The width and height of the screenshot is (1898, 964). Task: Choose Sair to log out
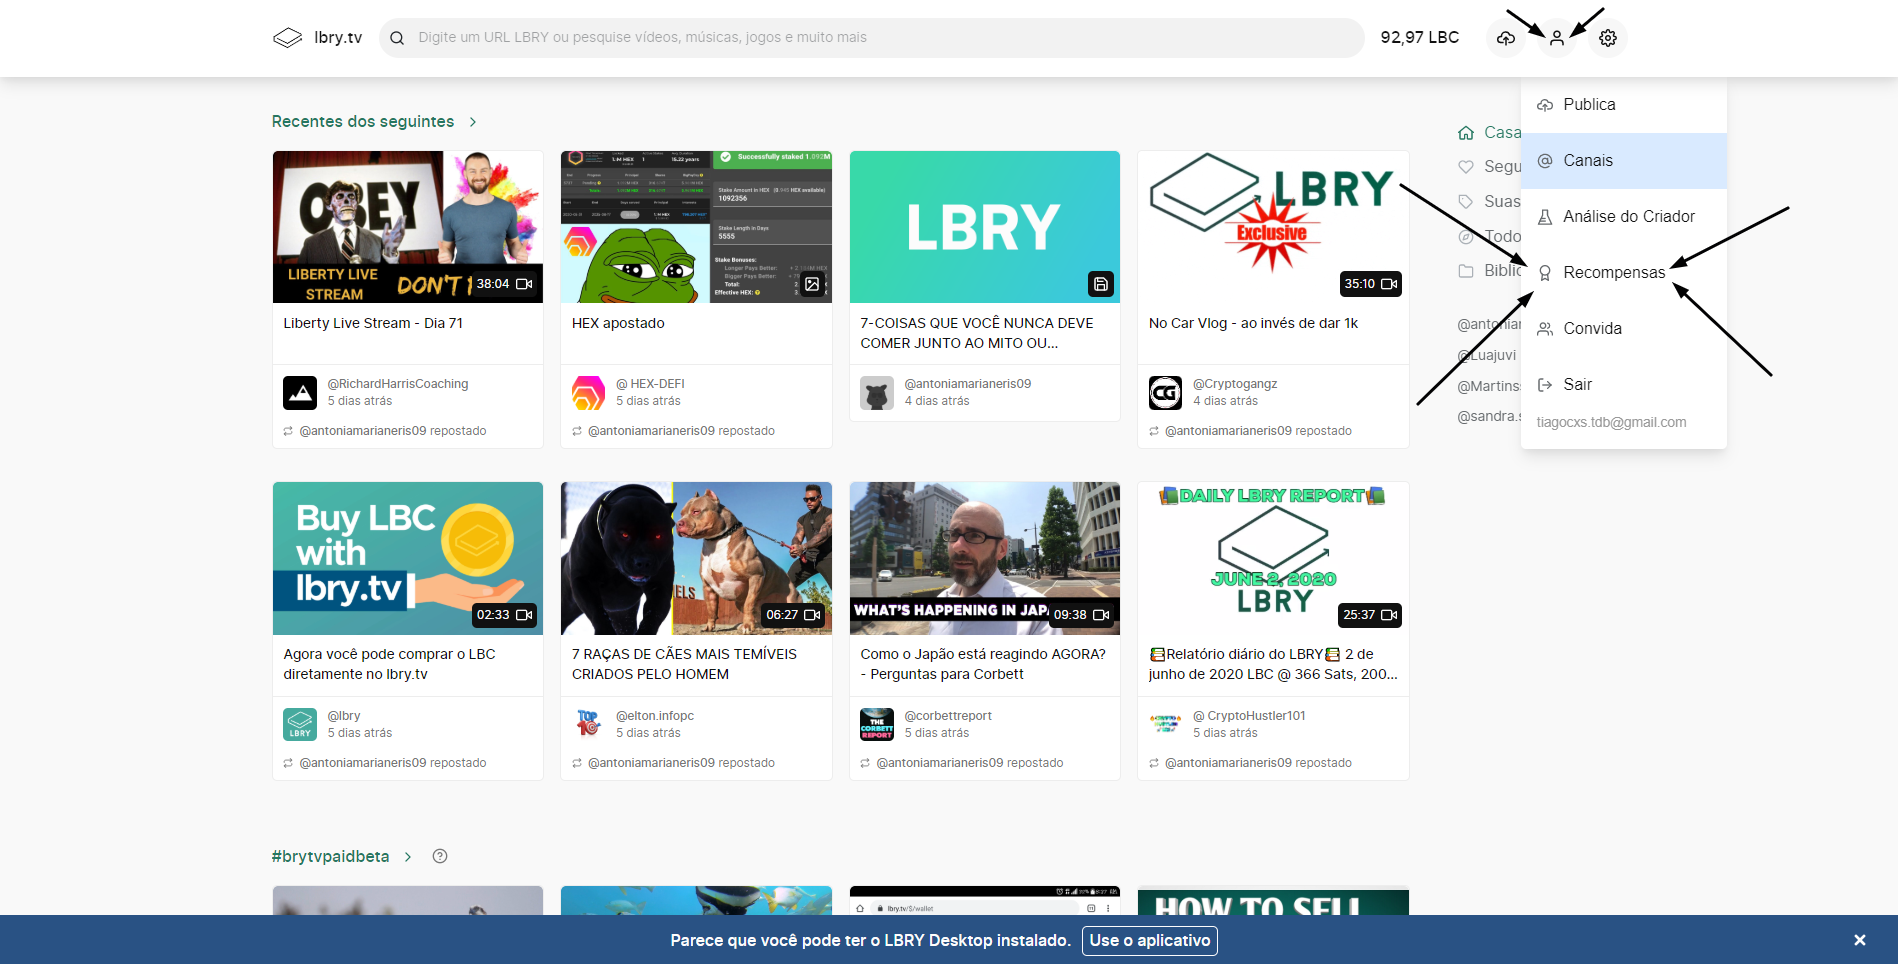[x=1624, y=385]
